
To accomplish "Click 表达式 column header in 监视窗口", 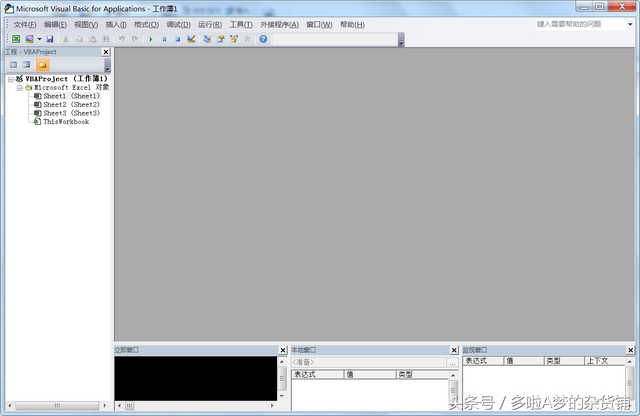I will pyautogui.click(x=483, y=361).
